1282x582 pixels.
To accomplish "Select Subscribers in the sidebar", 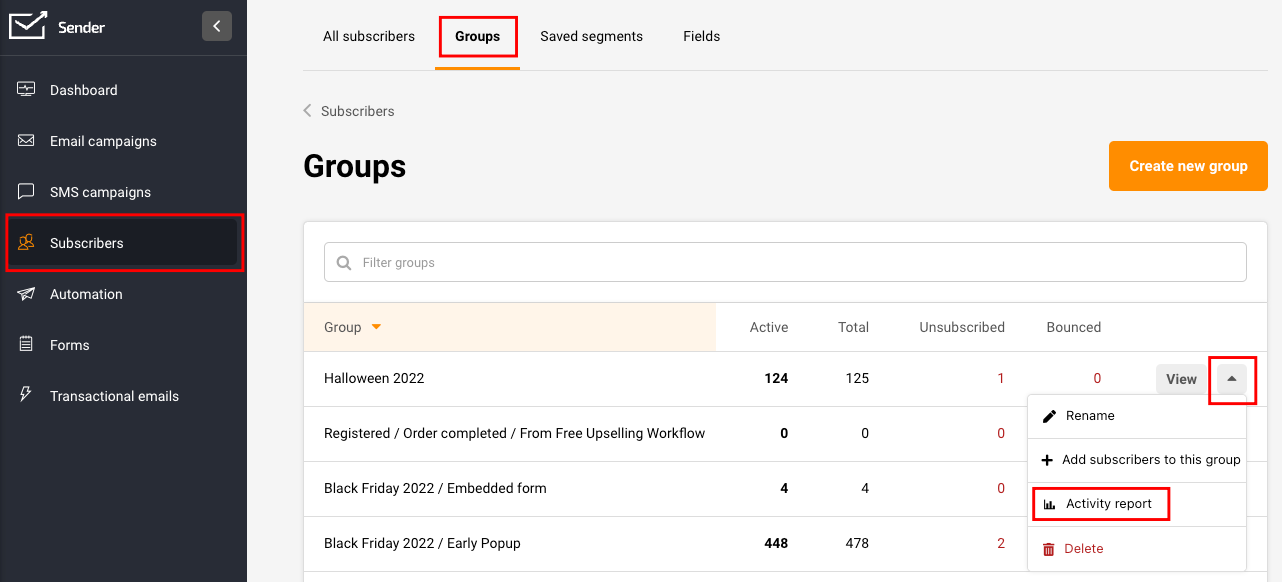I will pos(87,243).
